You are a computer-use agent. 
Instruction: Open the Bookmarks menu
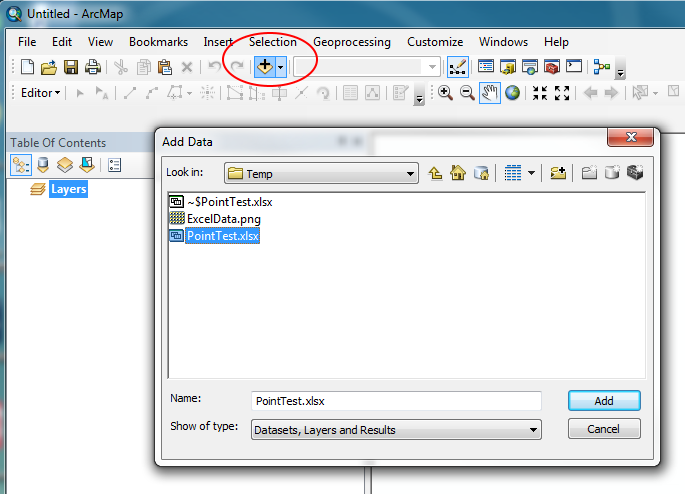coord(159,42)
